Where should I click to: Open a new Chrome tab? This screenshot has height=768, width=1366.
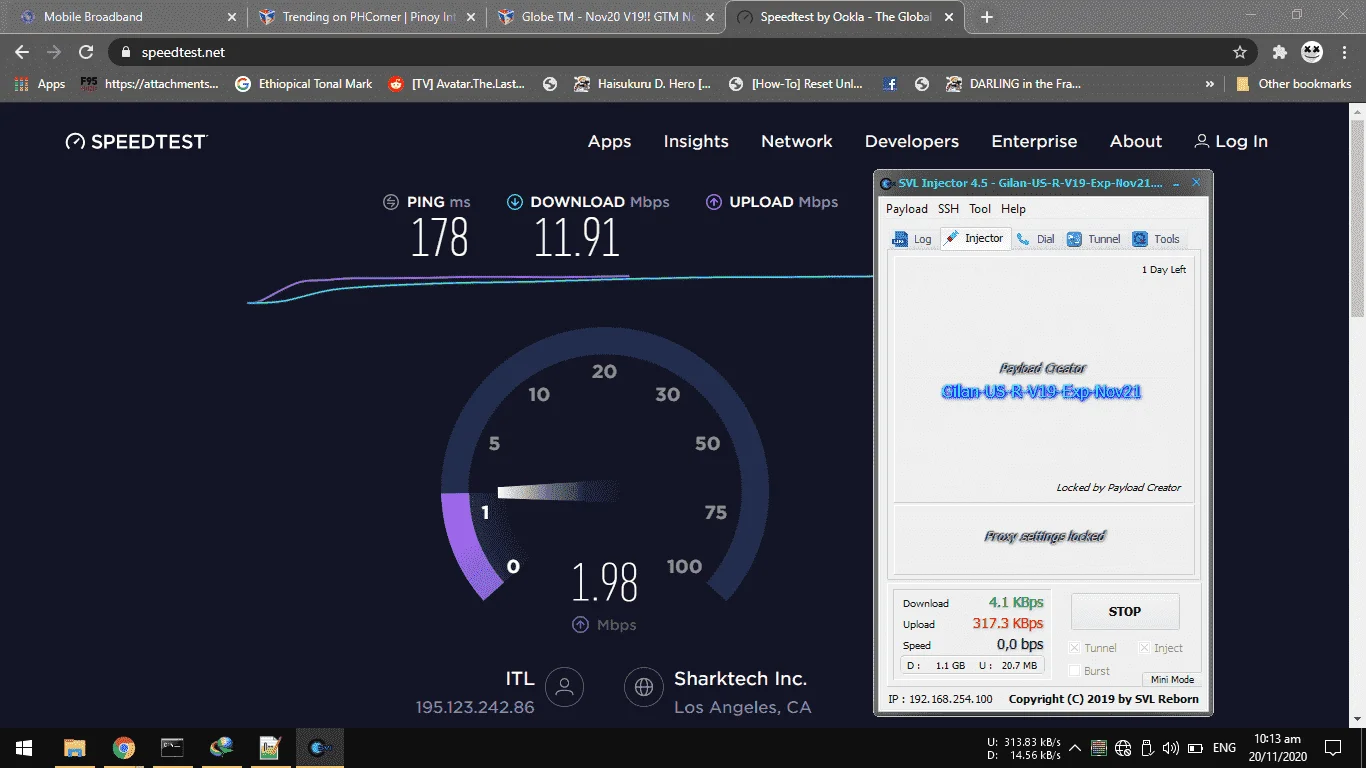point(987,17)
